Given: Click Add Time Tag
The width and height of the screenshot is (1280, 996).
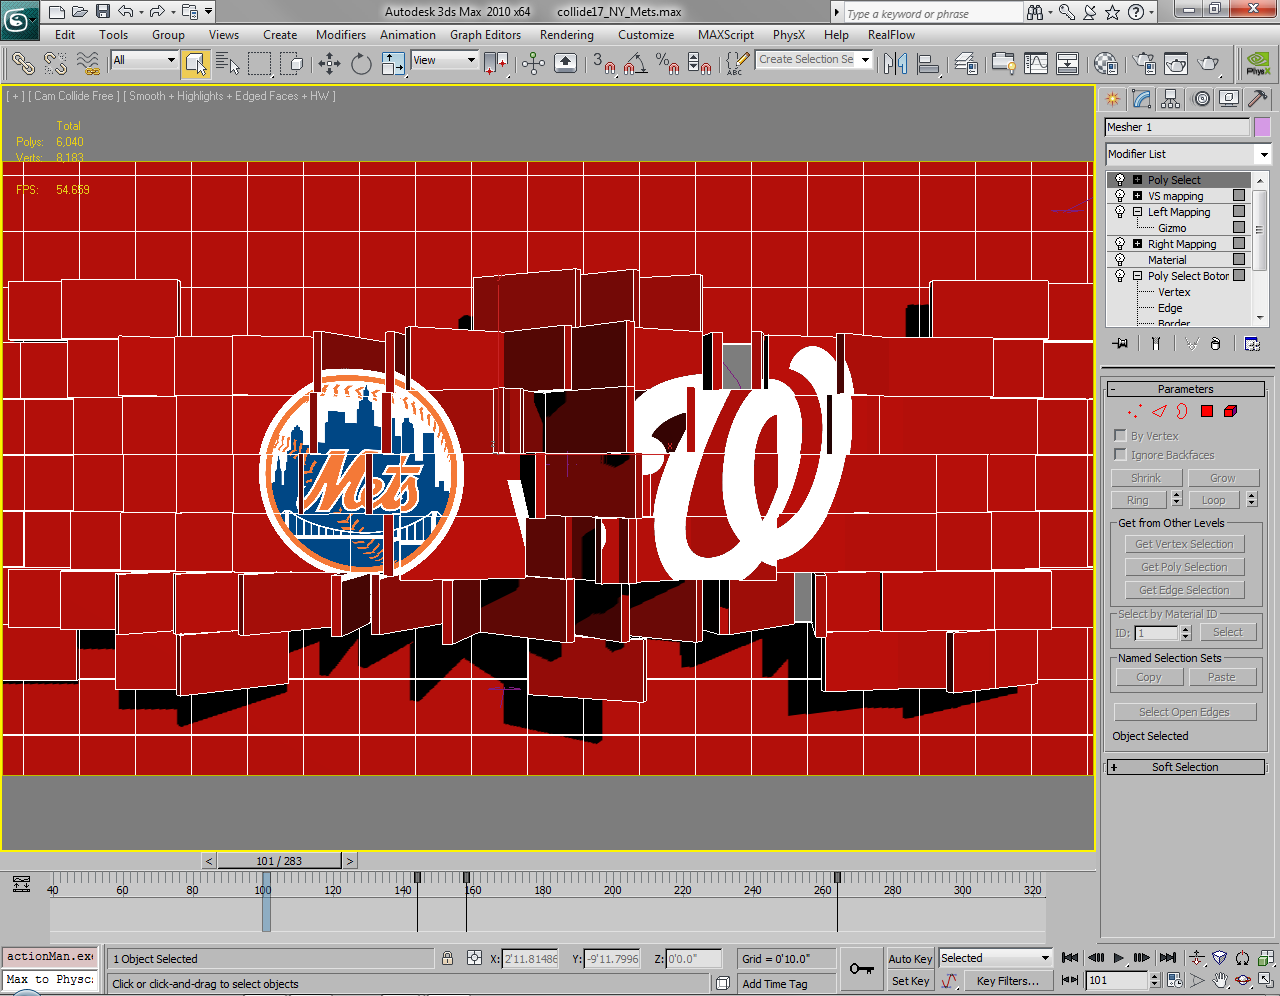Looking at the screenshot, I should coord(775,984).
